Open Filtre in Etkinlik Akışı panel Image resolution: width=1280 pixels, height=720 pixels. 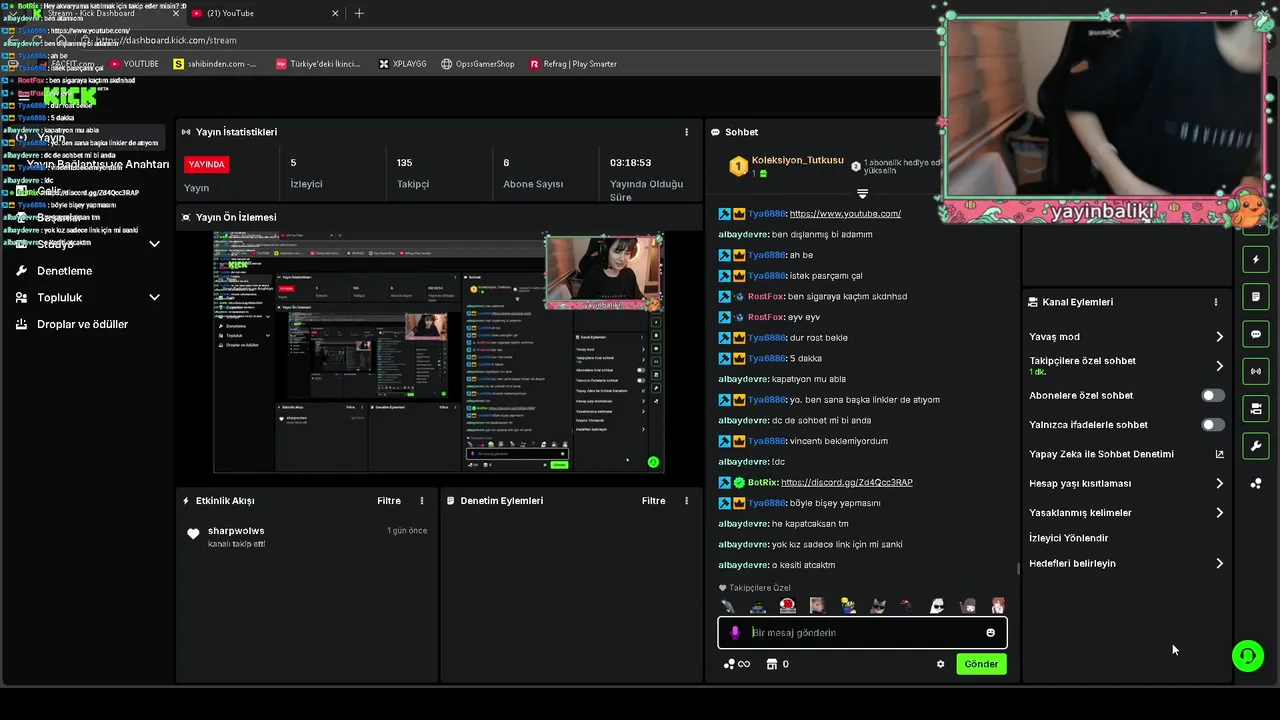[389, 501]
